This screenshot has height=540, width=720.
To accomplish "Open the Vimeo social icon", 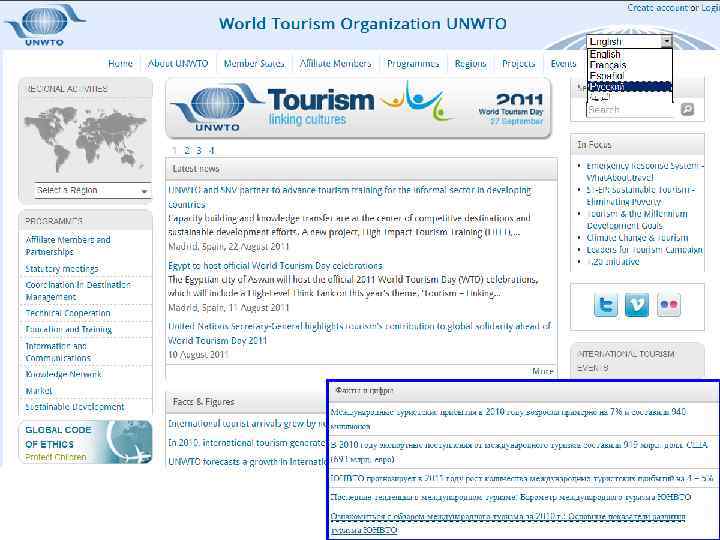I will (x=637, y=304).
